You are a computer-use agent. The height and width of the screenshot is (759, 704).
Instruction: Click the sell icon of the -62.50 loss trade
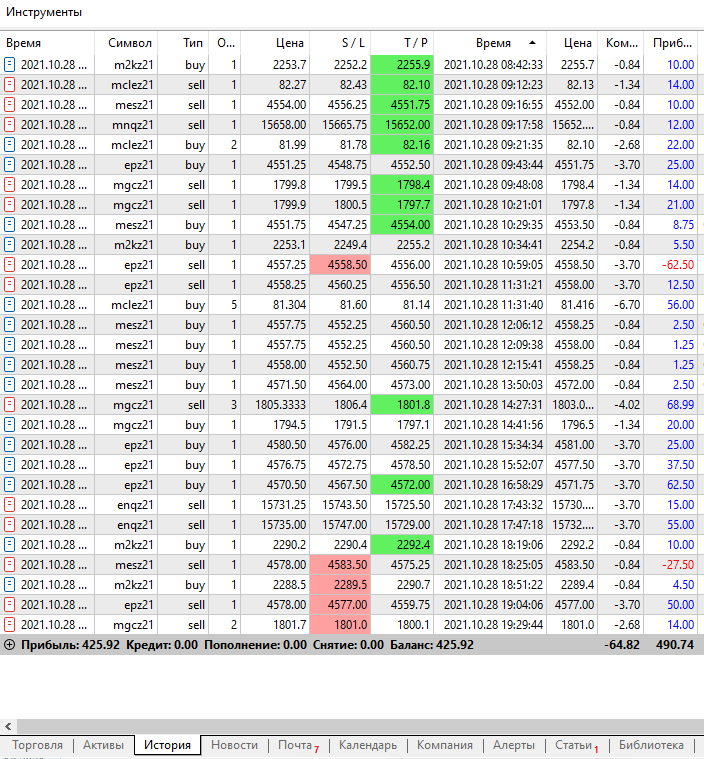pyautogui.click(x=9, y=265)
